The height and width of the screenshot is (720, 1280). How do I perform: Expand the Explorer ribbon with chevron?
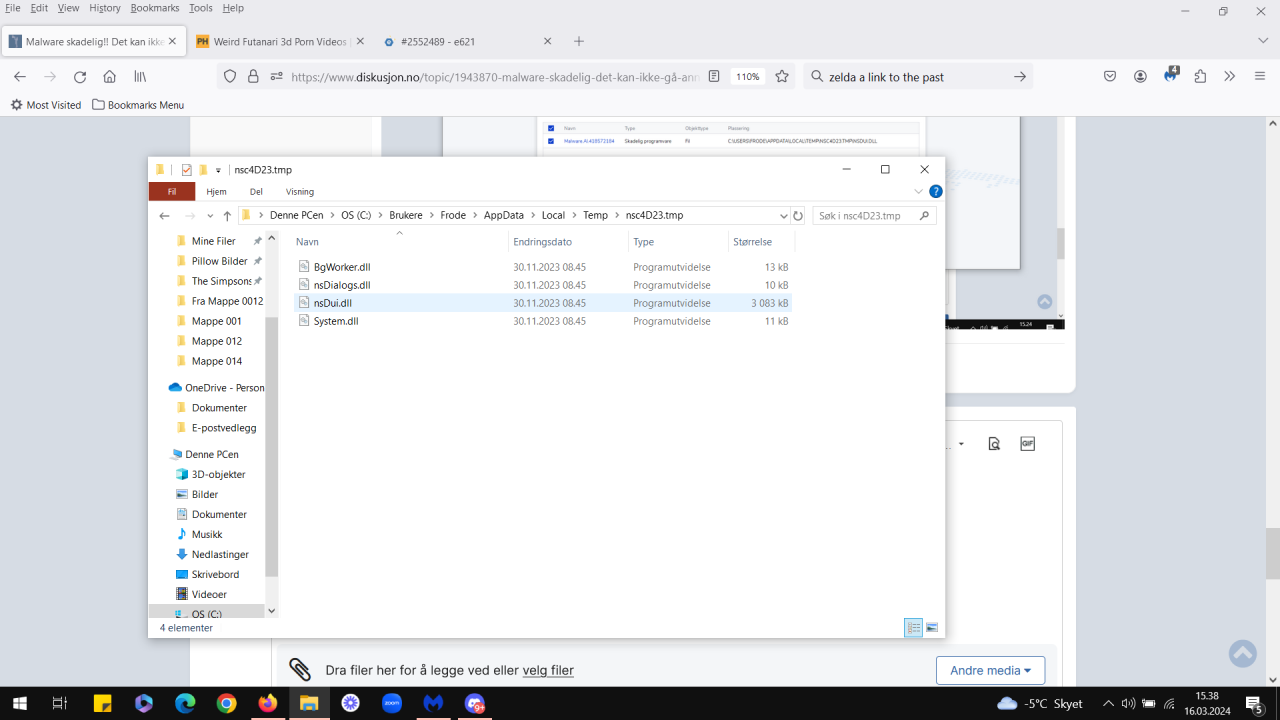point(918,192)
